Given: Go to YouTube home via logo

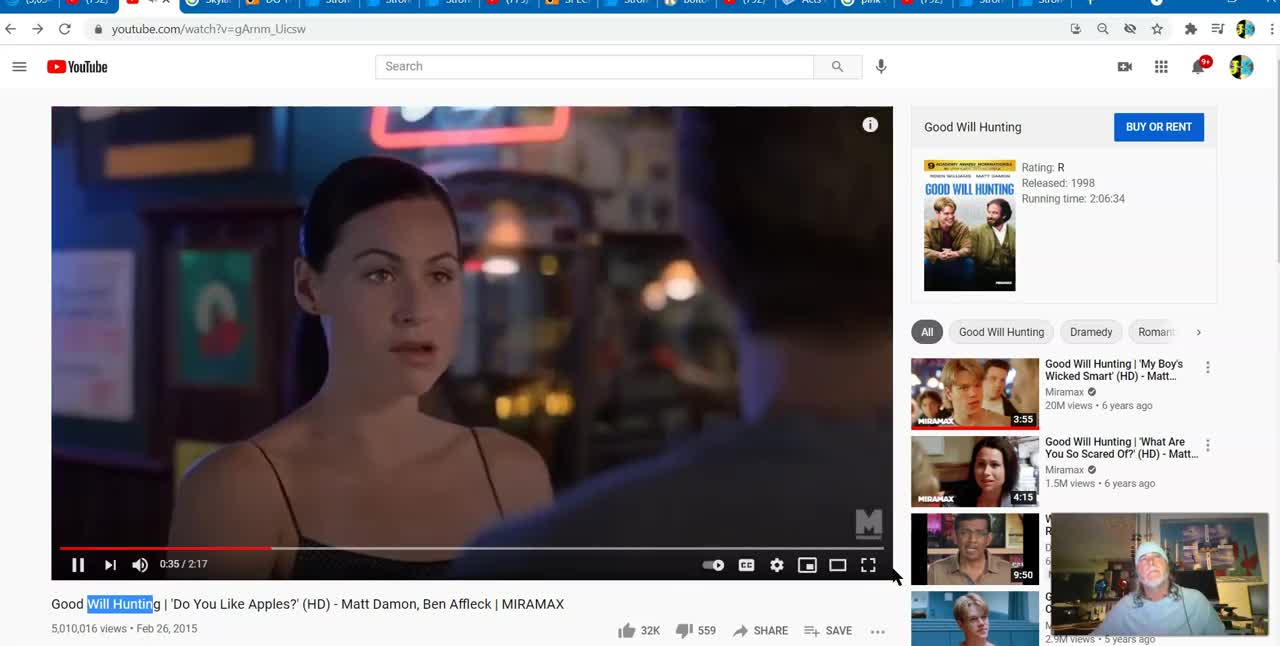Looking at the screenshot, I should click(x=77, y=67).
